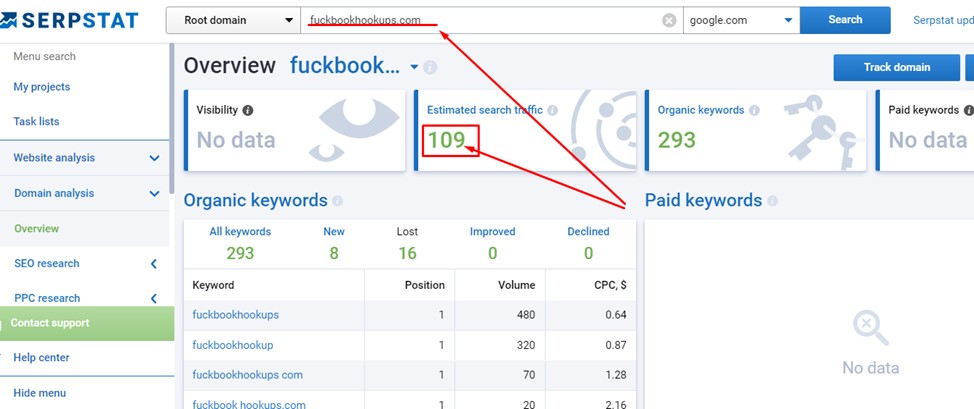Click the Contact support button

point(87,323)
